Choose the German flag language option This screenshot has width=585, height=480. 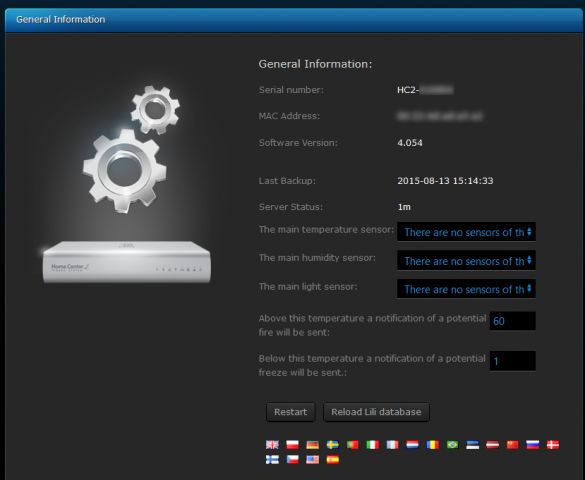[x=313, y=445]
